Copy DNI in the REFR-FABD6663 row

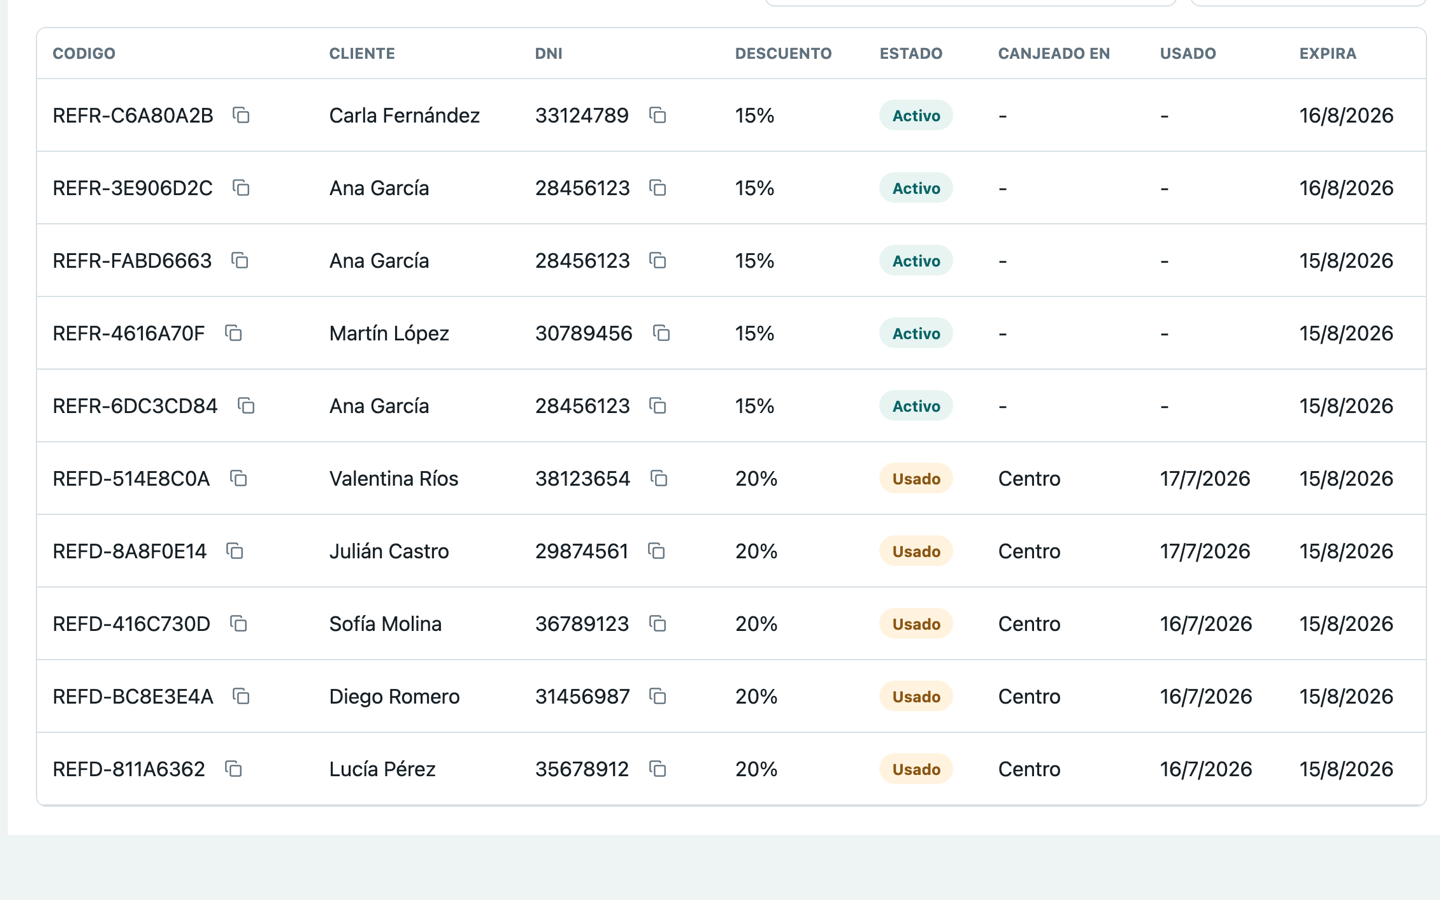click(658, 261)
